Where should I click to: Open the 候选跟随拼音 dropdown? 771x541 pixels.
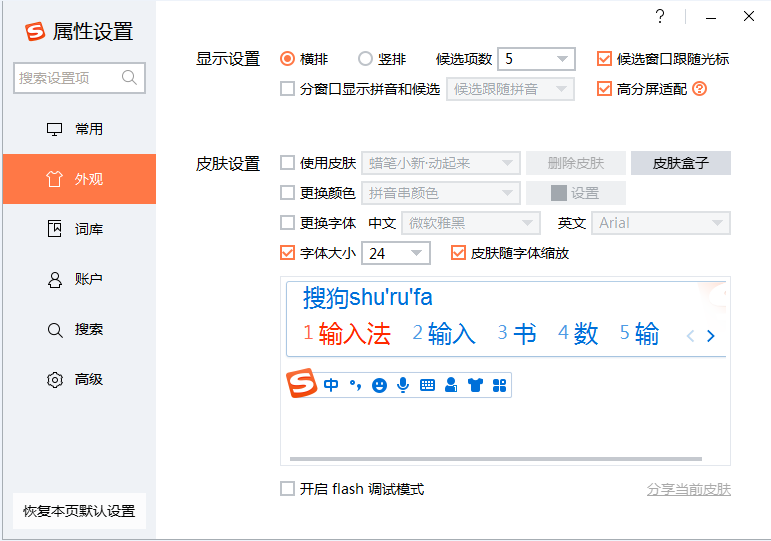[510, 89]
